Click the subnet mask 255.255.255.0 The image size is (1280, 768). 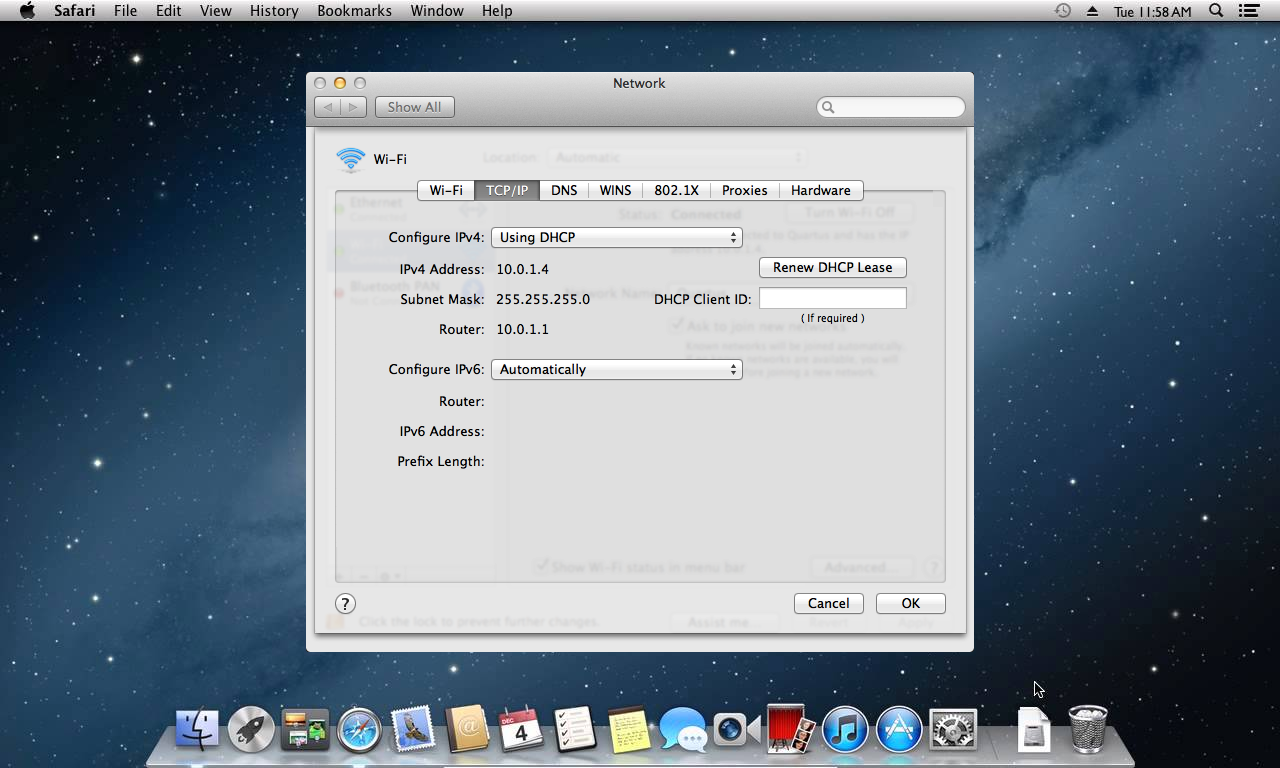543,299
